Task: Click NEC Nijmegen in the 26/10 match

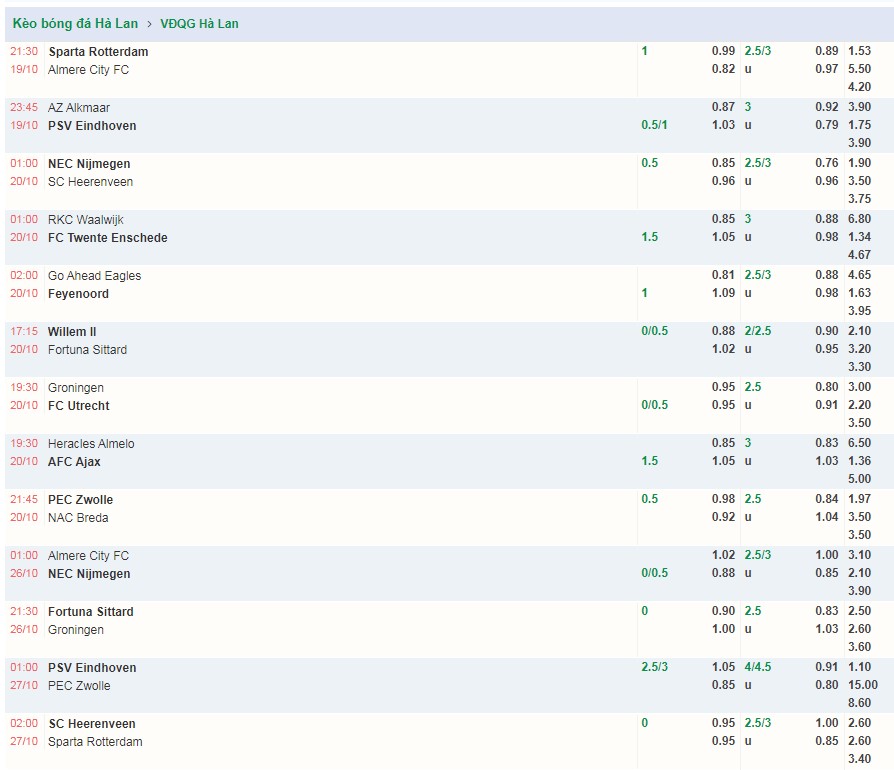Action: pyautogui.click(x=89, y=573)
